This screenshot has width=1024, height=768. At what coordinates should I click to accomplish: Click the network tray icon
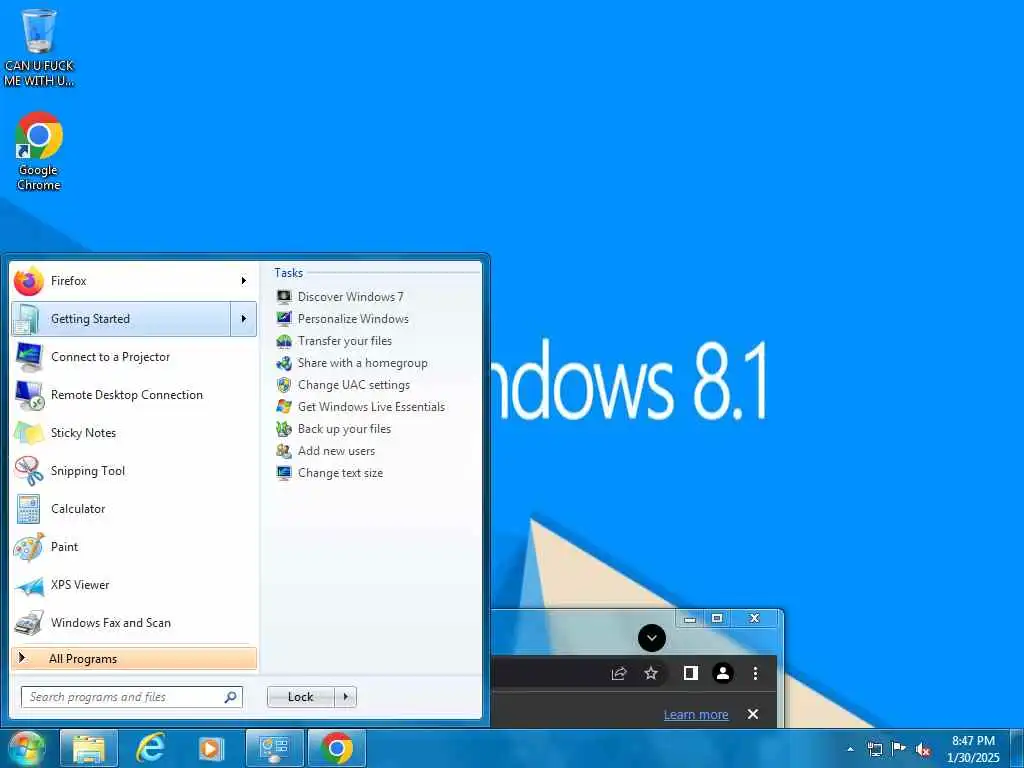point(874,749)
